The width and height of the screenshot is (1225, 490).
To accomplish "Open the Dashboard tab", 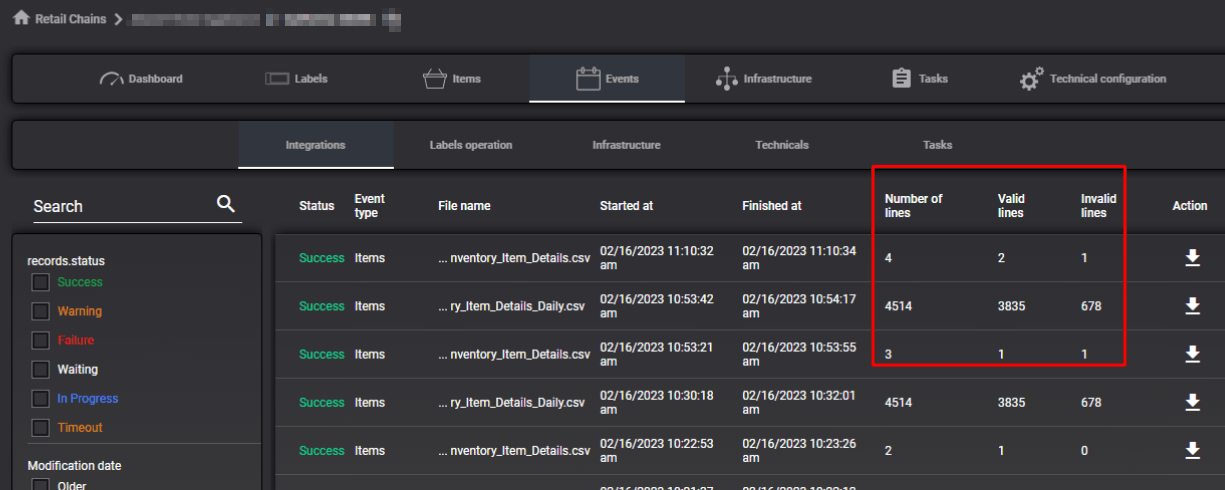I will point(141,79).
